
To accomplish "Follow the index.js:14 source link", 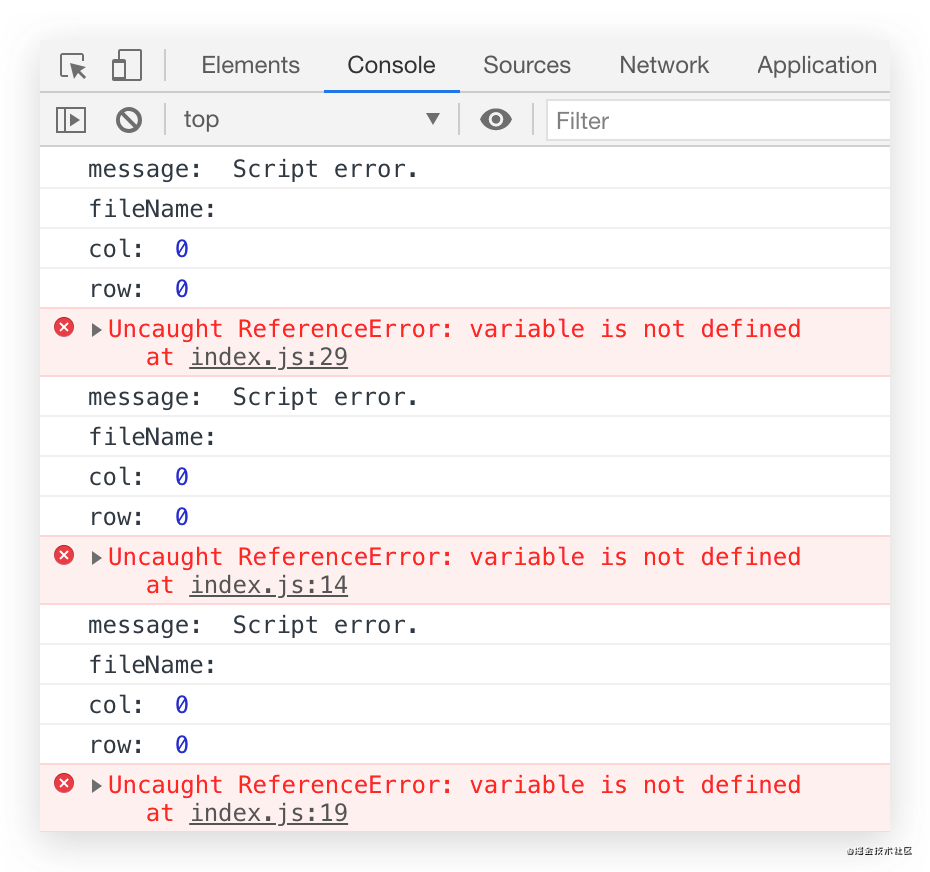I will coord(269,585).
